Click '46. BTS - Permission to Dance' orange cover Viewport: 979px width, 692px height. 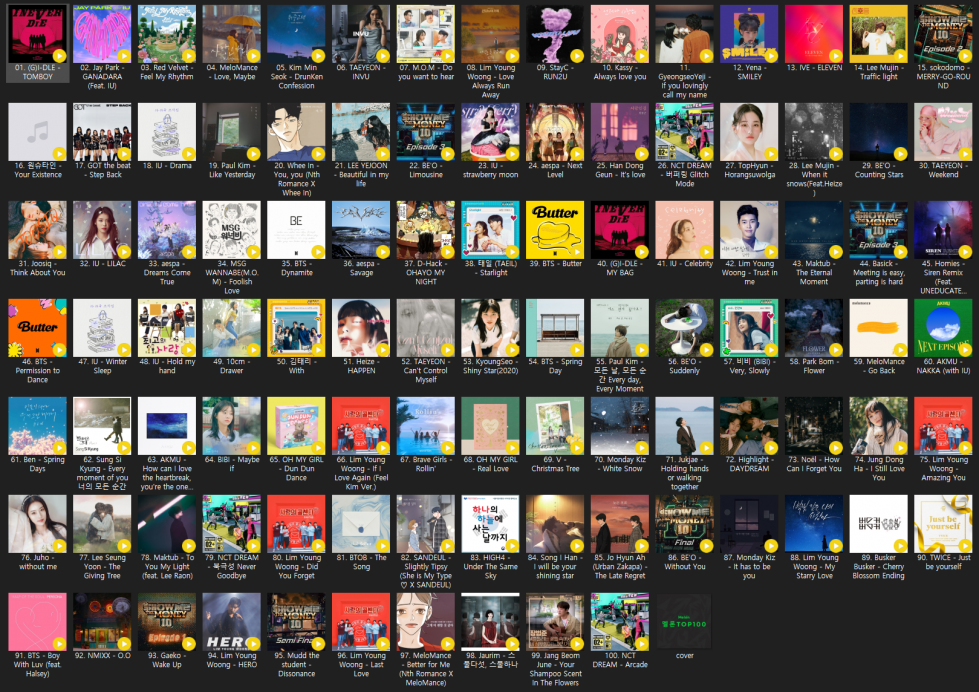pos(37,328)
